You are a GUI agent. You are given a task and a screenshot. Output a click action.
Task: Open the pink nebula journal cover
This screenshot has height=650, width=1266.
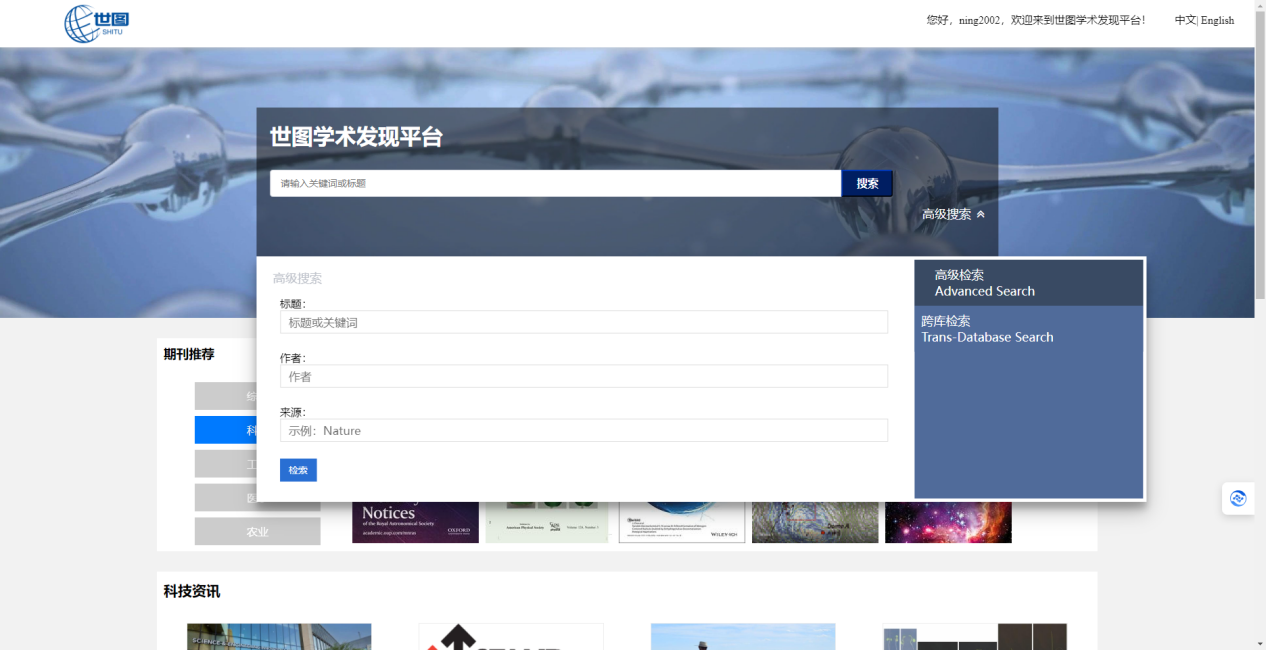[948, 522]
